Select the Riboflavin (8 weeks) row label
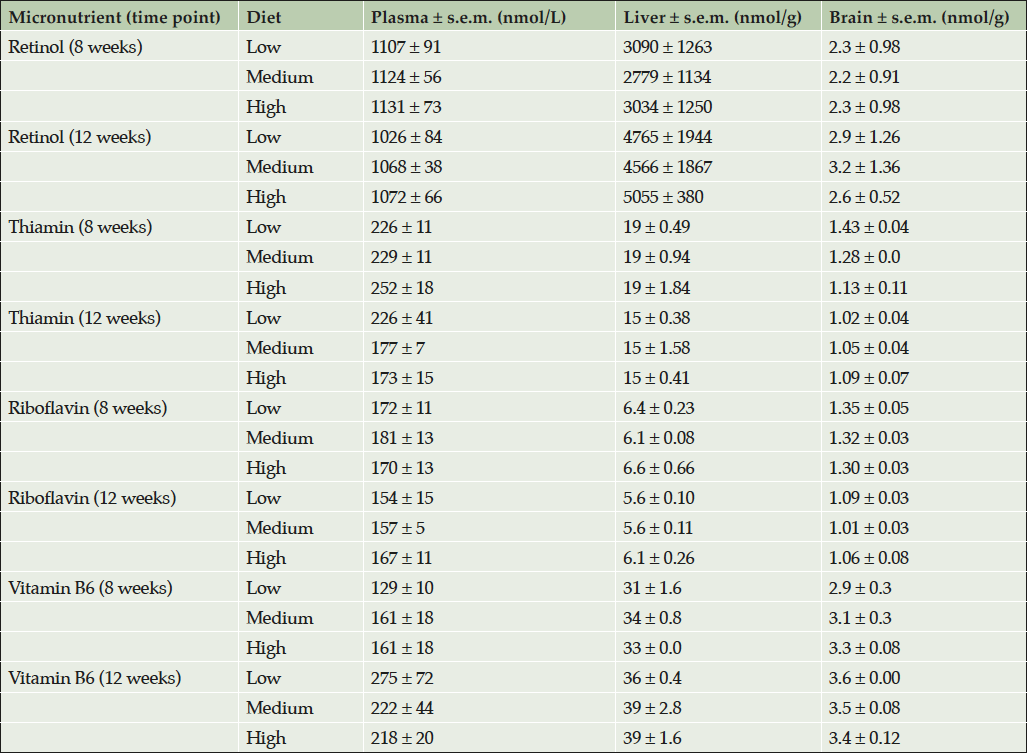The height and width of the screenshot is (753, 1027). tap(87, 408)
